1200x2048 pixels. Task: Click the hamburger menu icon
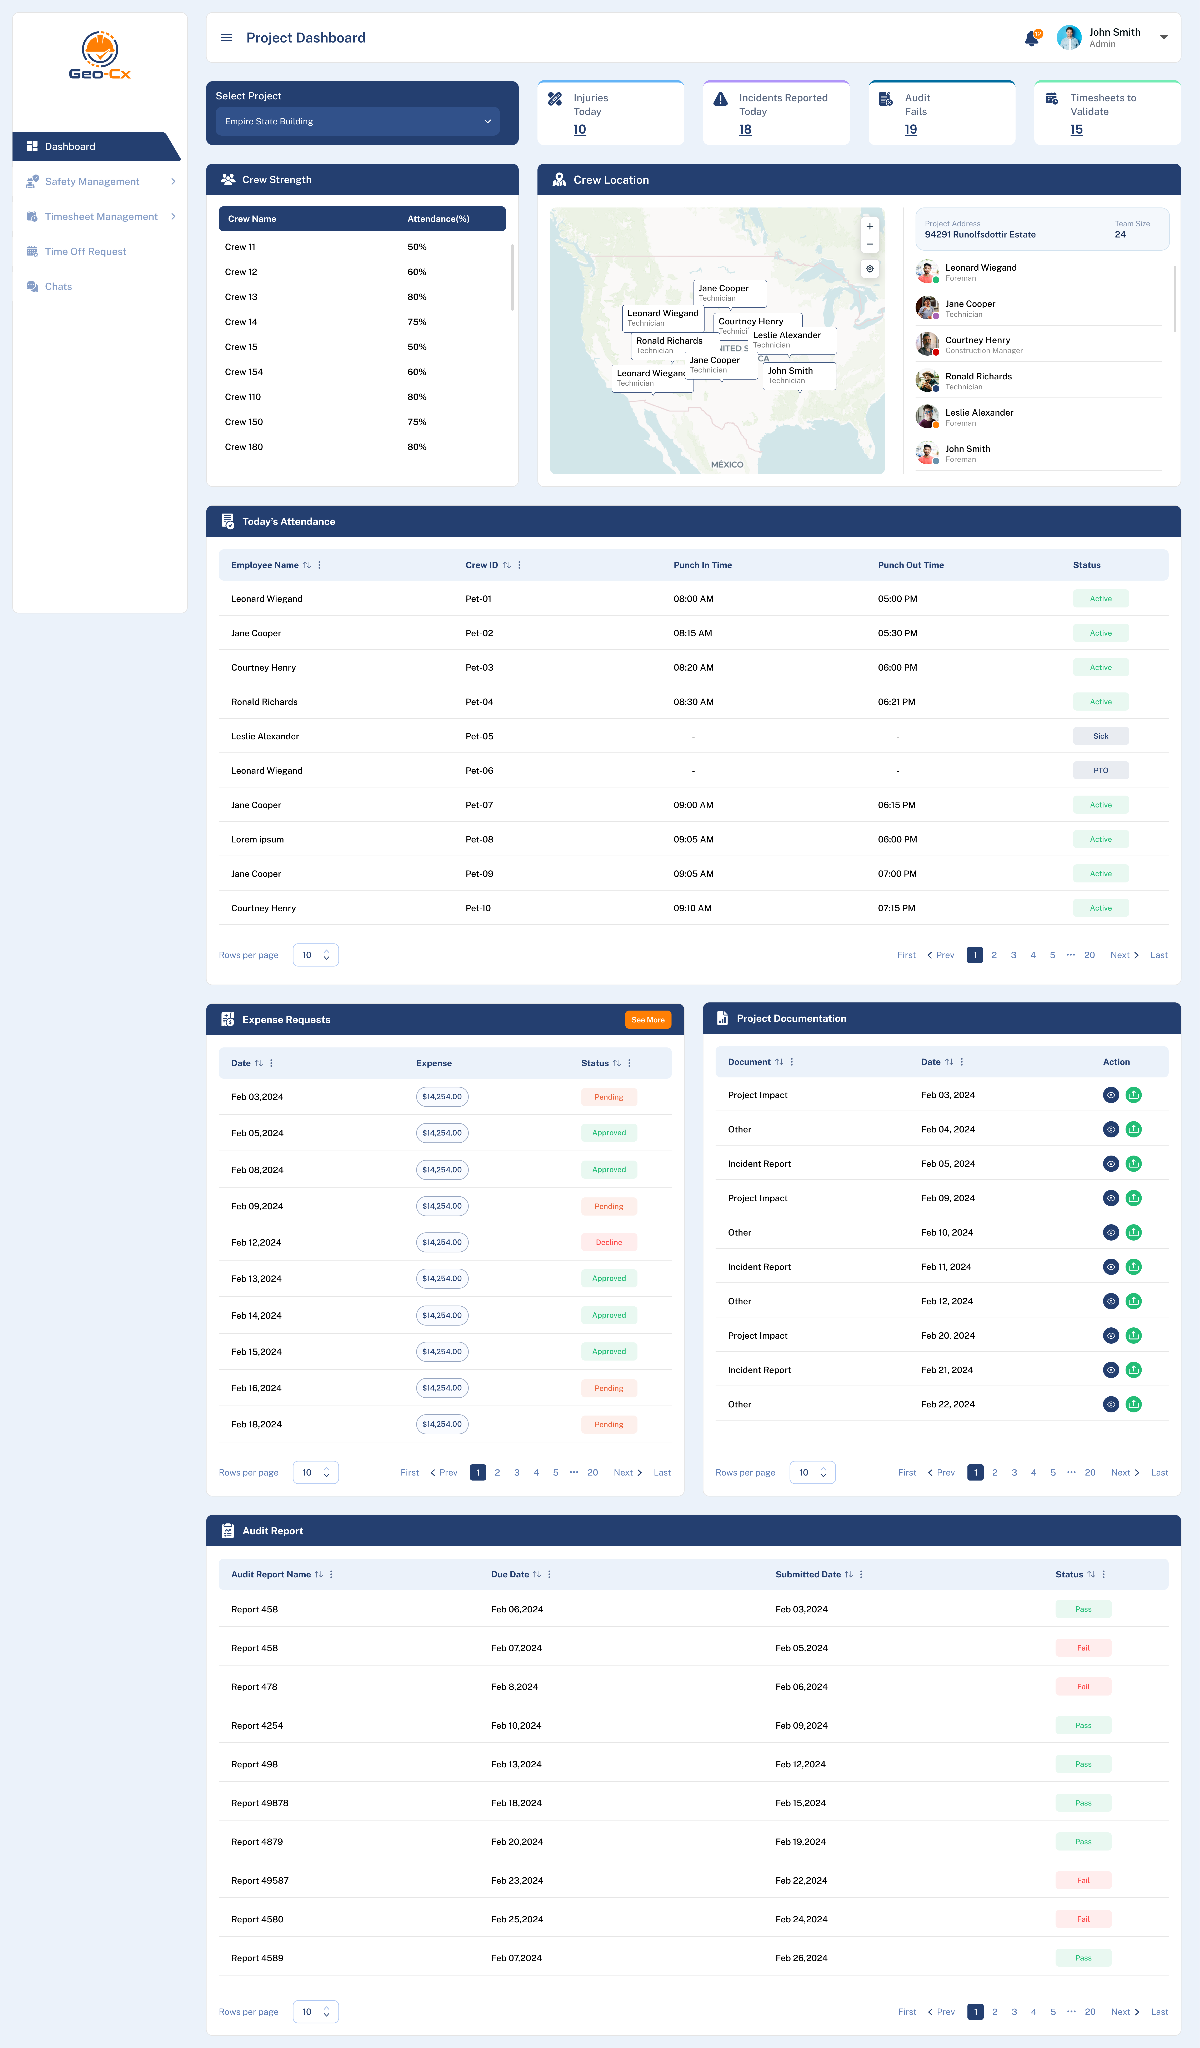(x=226, y=38)
